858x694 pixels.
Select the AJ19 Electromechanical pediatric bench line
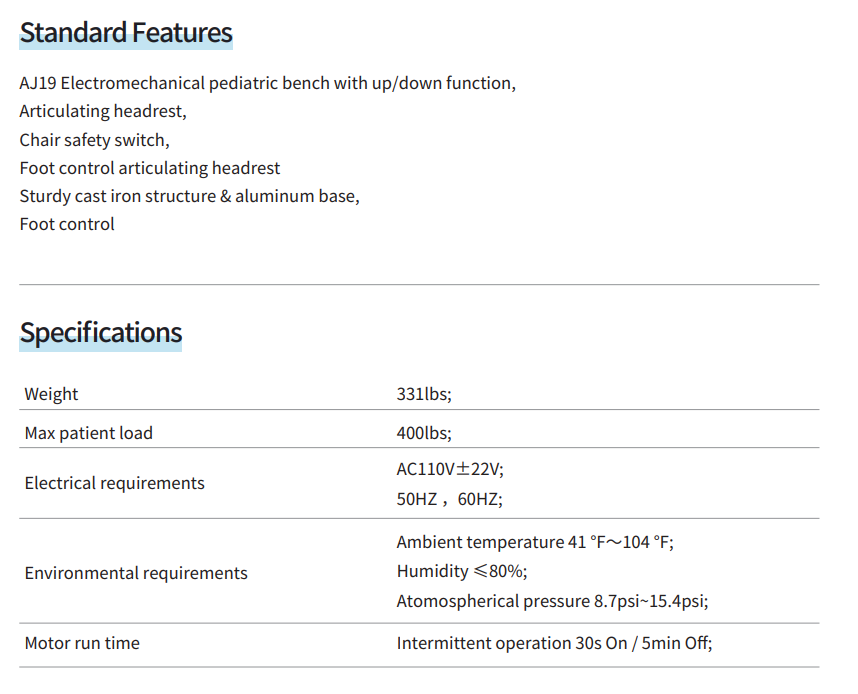[267, 84]
